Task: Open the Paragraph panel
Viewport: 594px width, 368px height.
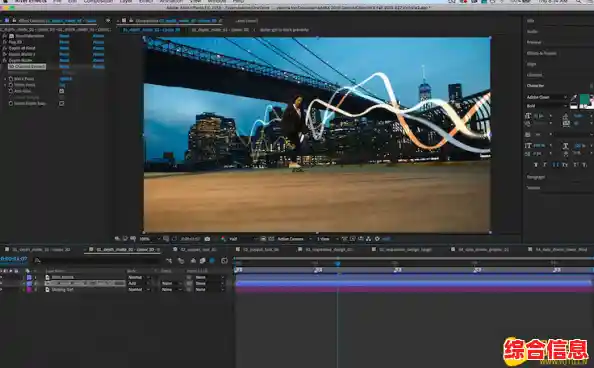Action: click(x=536, y=177)
